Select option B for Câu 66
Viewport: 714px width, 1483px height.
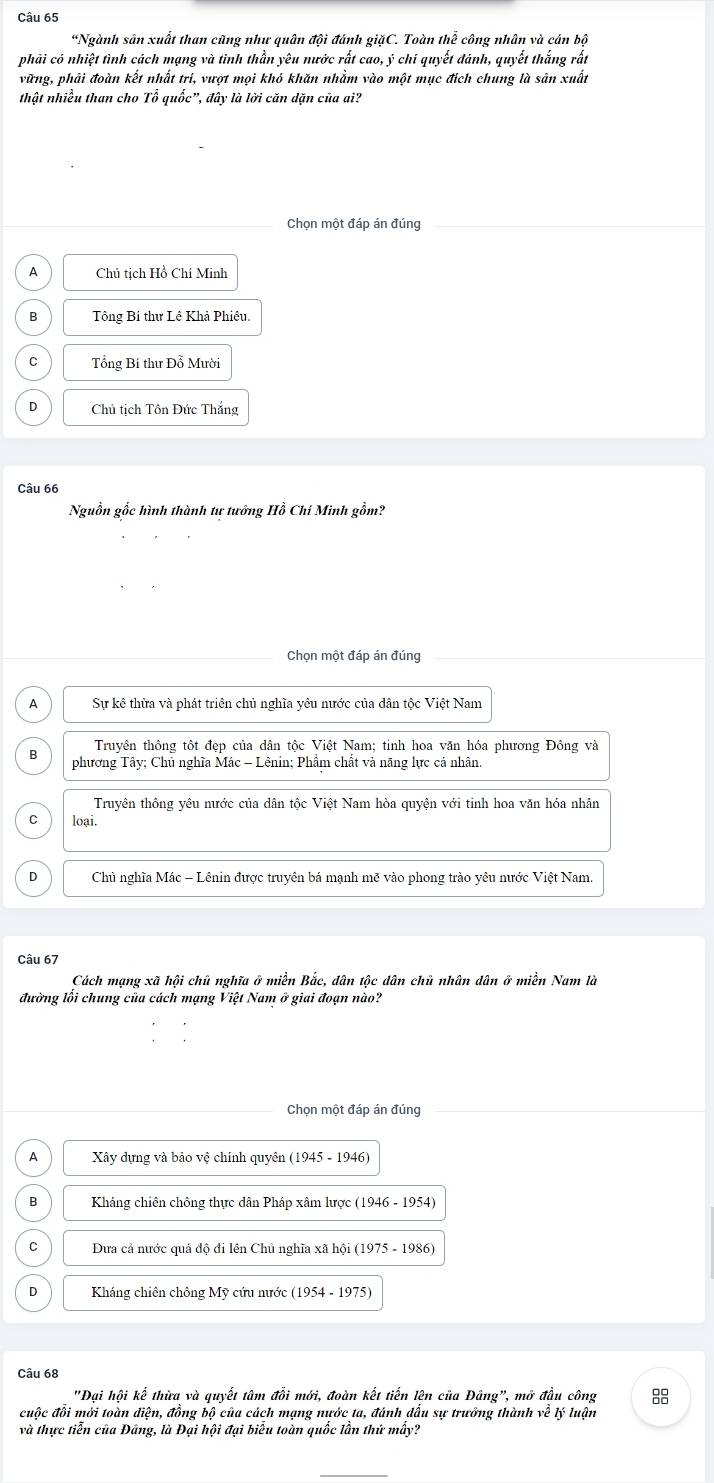coord(33,756)
